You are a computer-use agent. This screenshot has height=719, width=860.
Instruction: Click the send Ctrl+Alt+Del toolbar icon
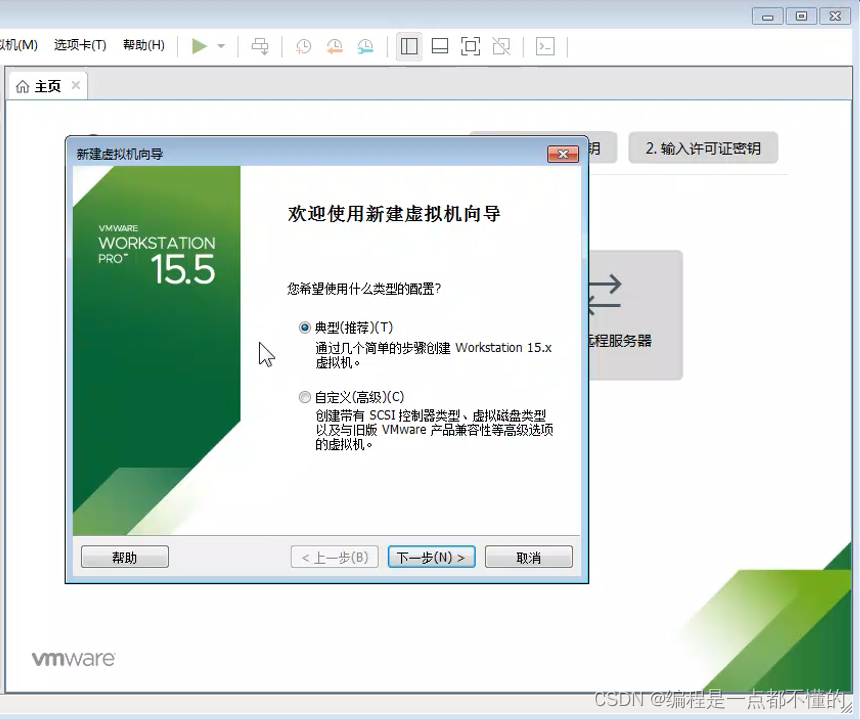click(260, 46)
